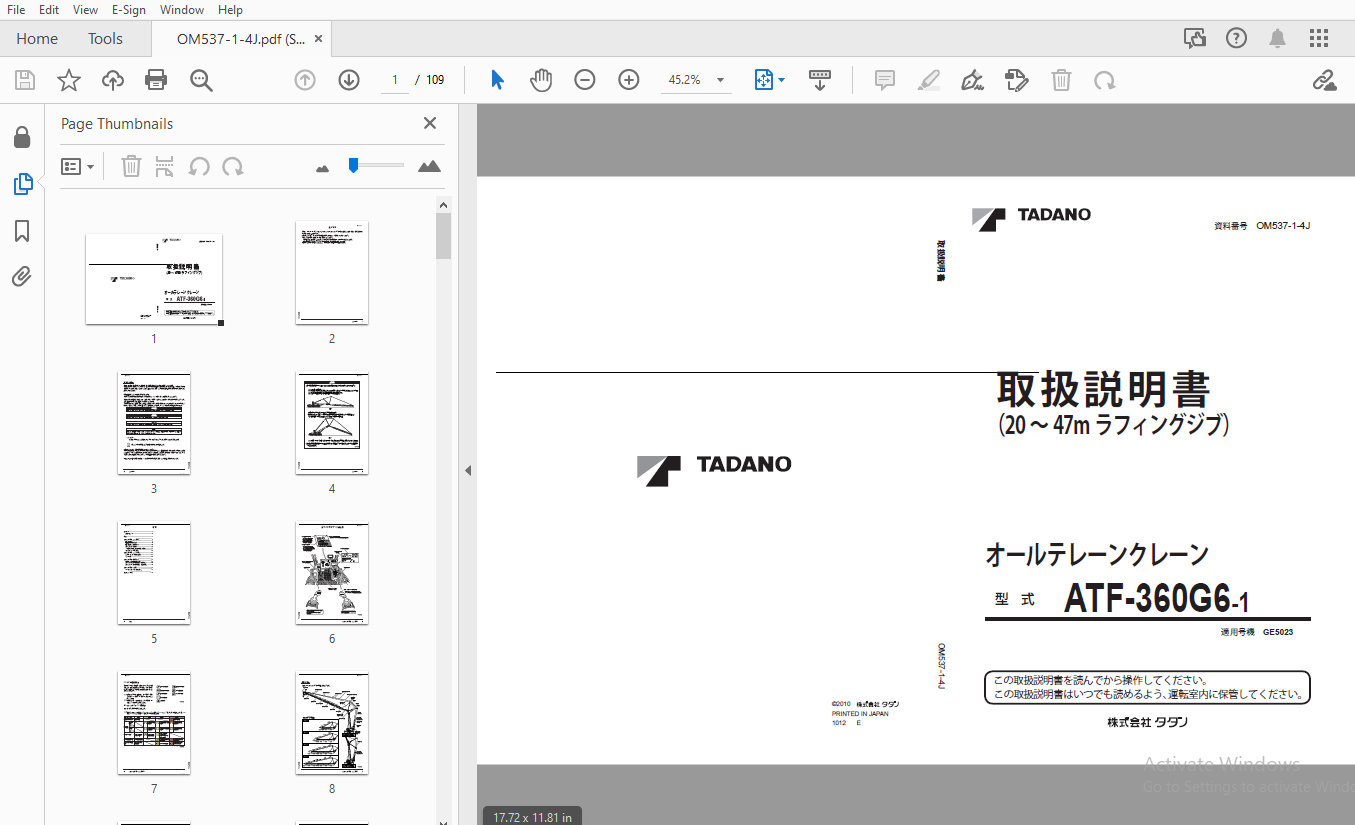Click the share link icon
The width and height of the screenshot is (1355, 825).
[1325, 80]
